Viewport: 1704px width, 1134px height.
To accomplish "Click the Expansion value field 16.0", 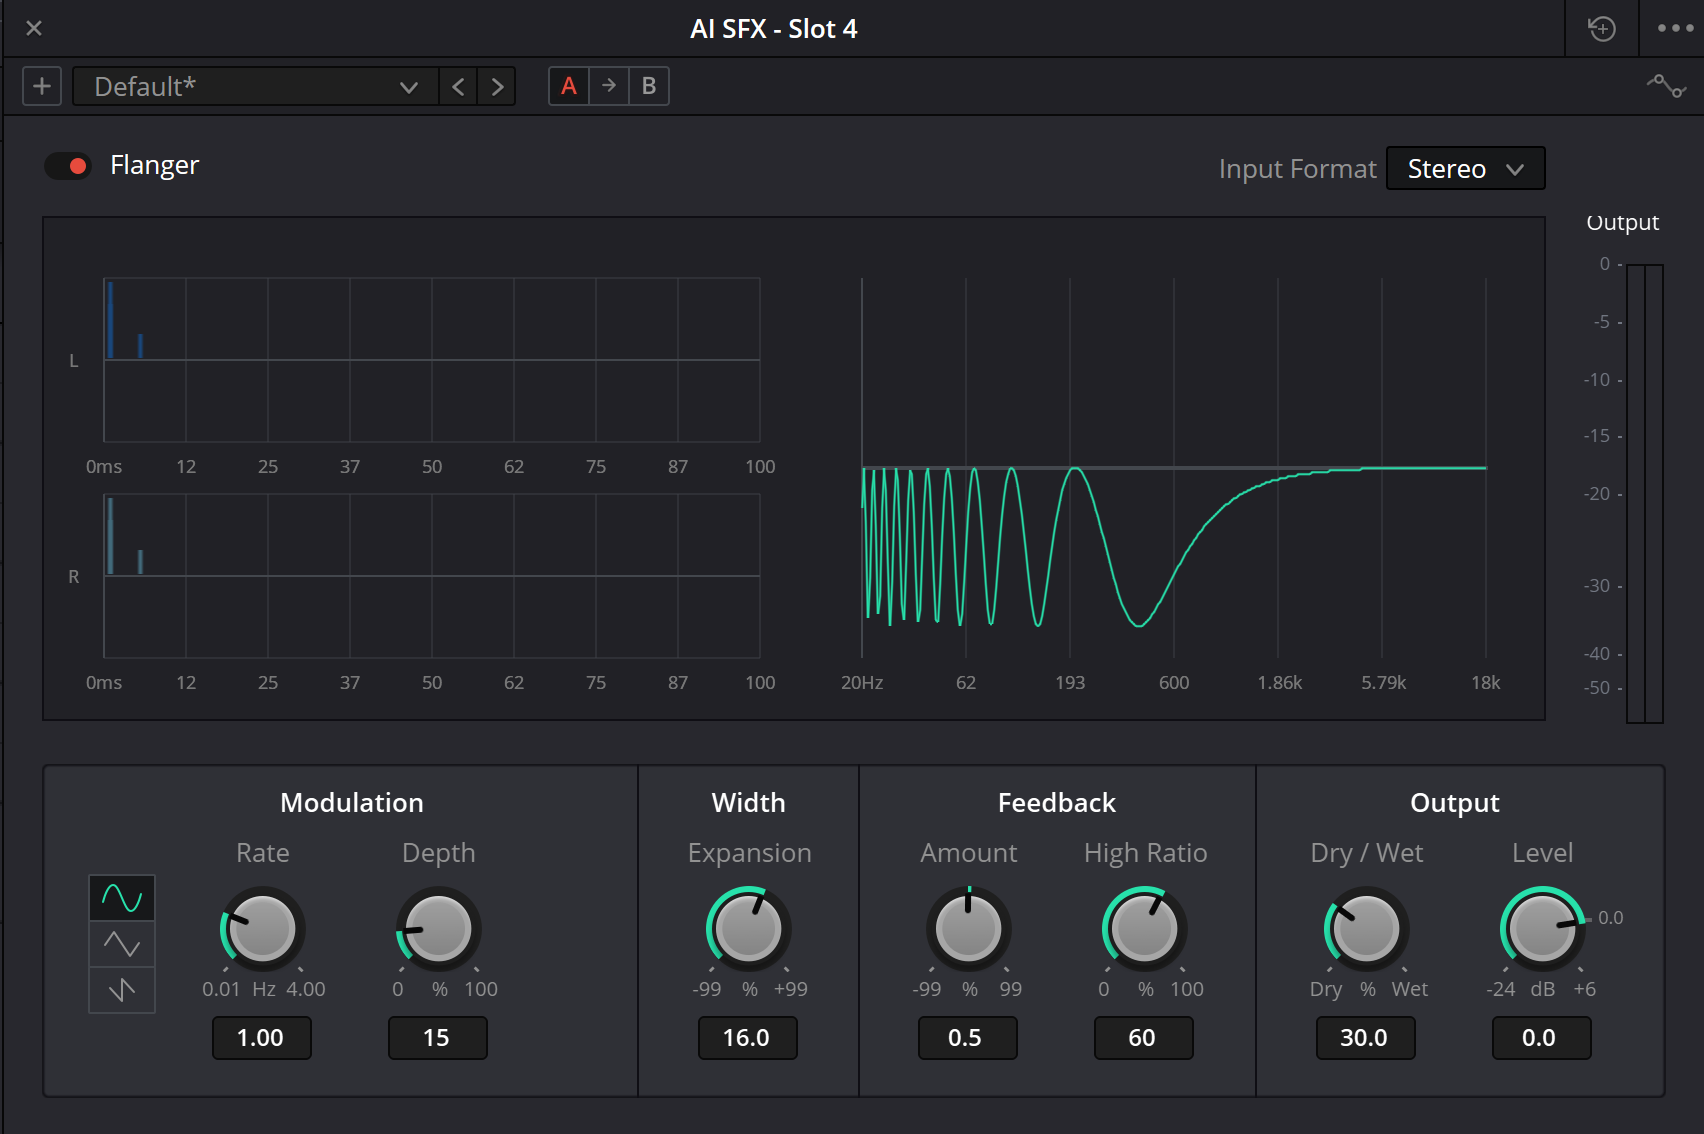I will [x=747, y=1038].
